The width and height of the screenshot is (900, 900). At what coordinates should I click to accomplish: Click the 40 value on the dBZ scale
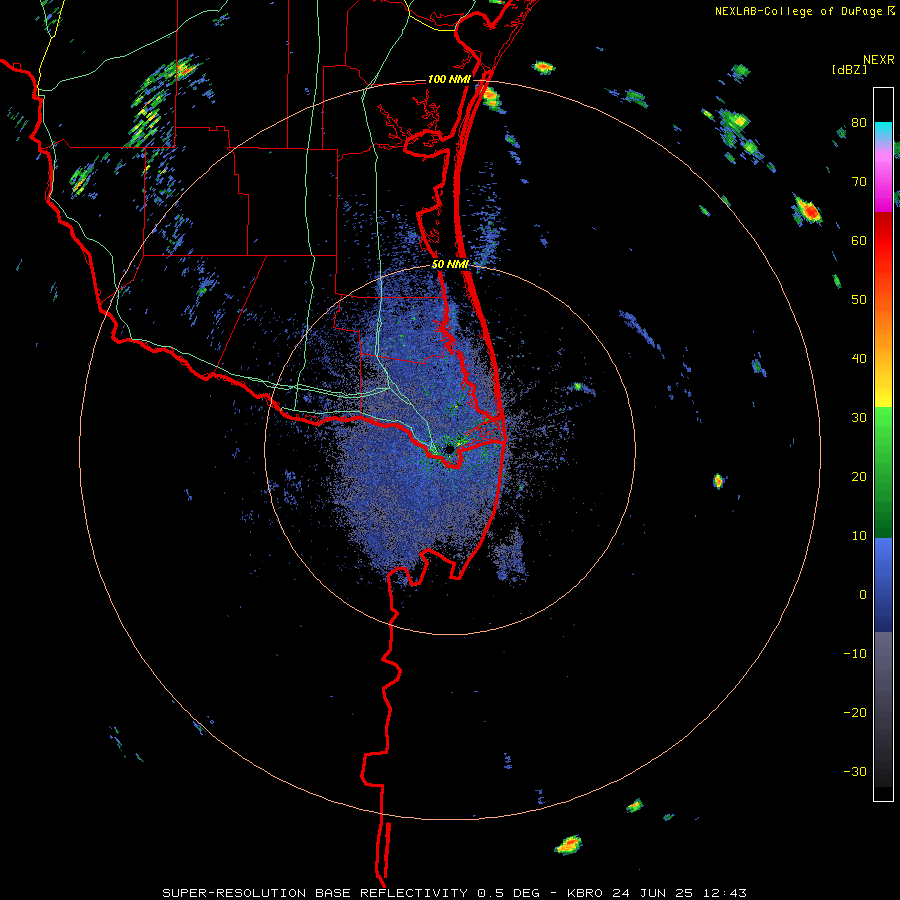(859, 359)
